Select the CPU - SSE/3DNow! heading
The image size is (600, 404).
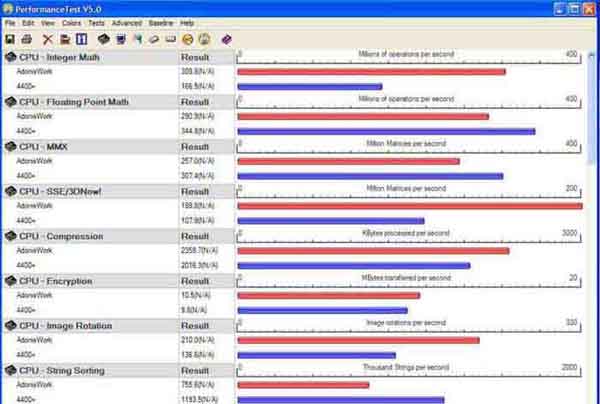click(x=60, y=192)
